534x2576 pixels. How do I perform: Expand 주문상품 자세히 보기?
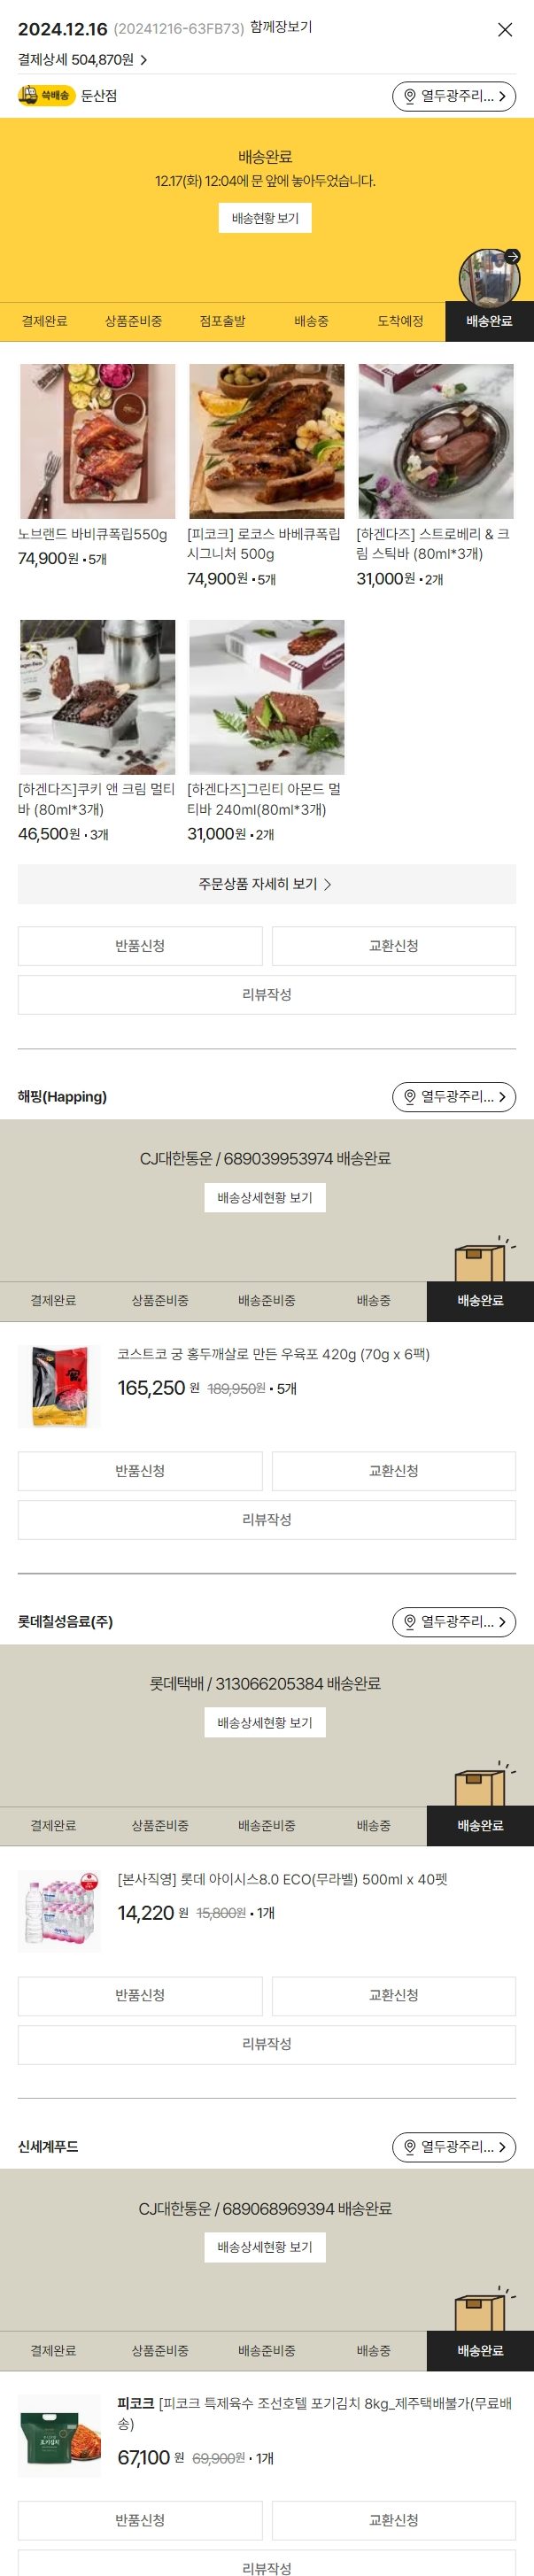[267, 884]
